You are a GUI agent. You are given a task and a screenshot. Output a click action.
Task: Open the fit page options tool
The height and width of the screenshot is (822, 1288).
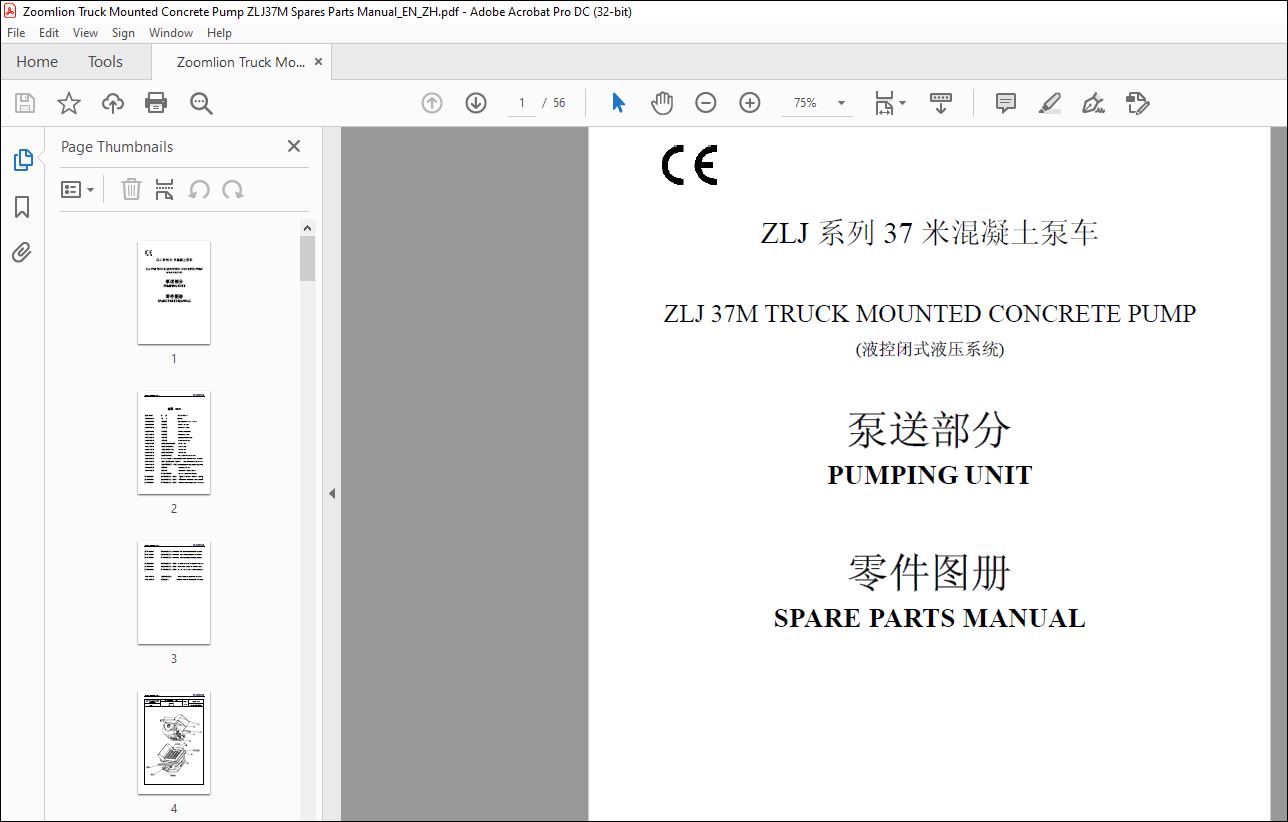(x=889, y=103)
